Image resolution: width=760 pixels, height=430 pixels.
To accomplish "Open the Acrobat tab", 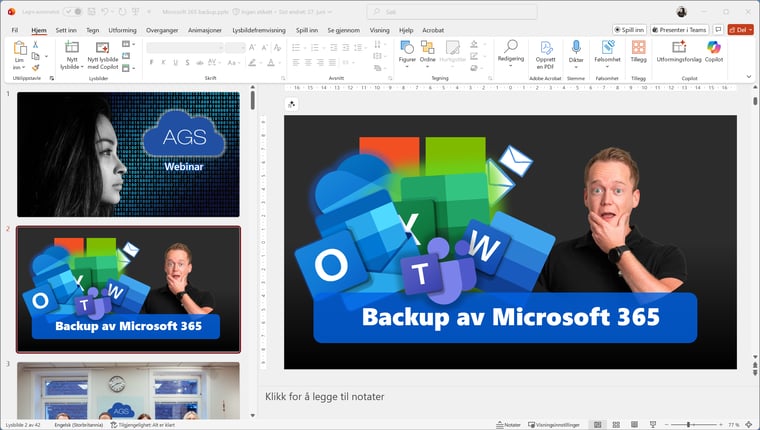I will tap(433, 30).
